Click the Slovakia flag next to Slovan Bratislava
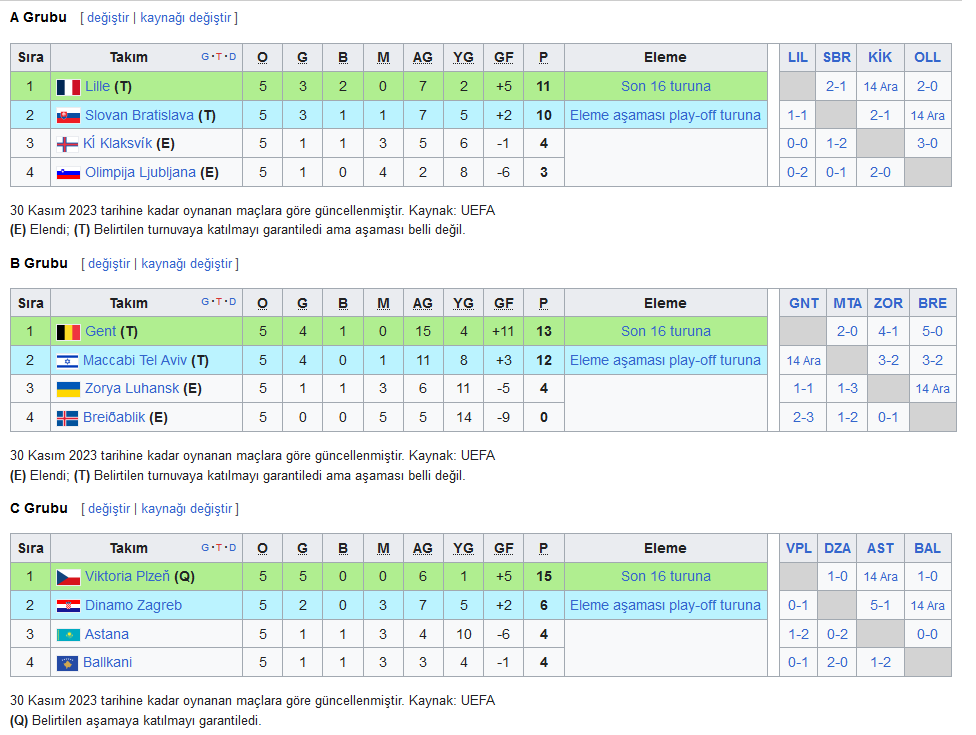Image resolution: width=976 pixels, height=735 pixels. click(x=68, y=116)
